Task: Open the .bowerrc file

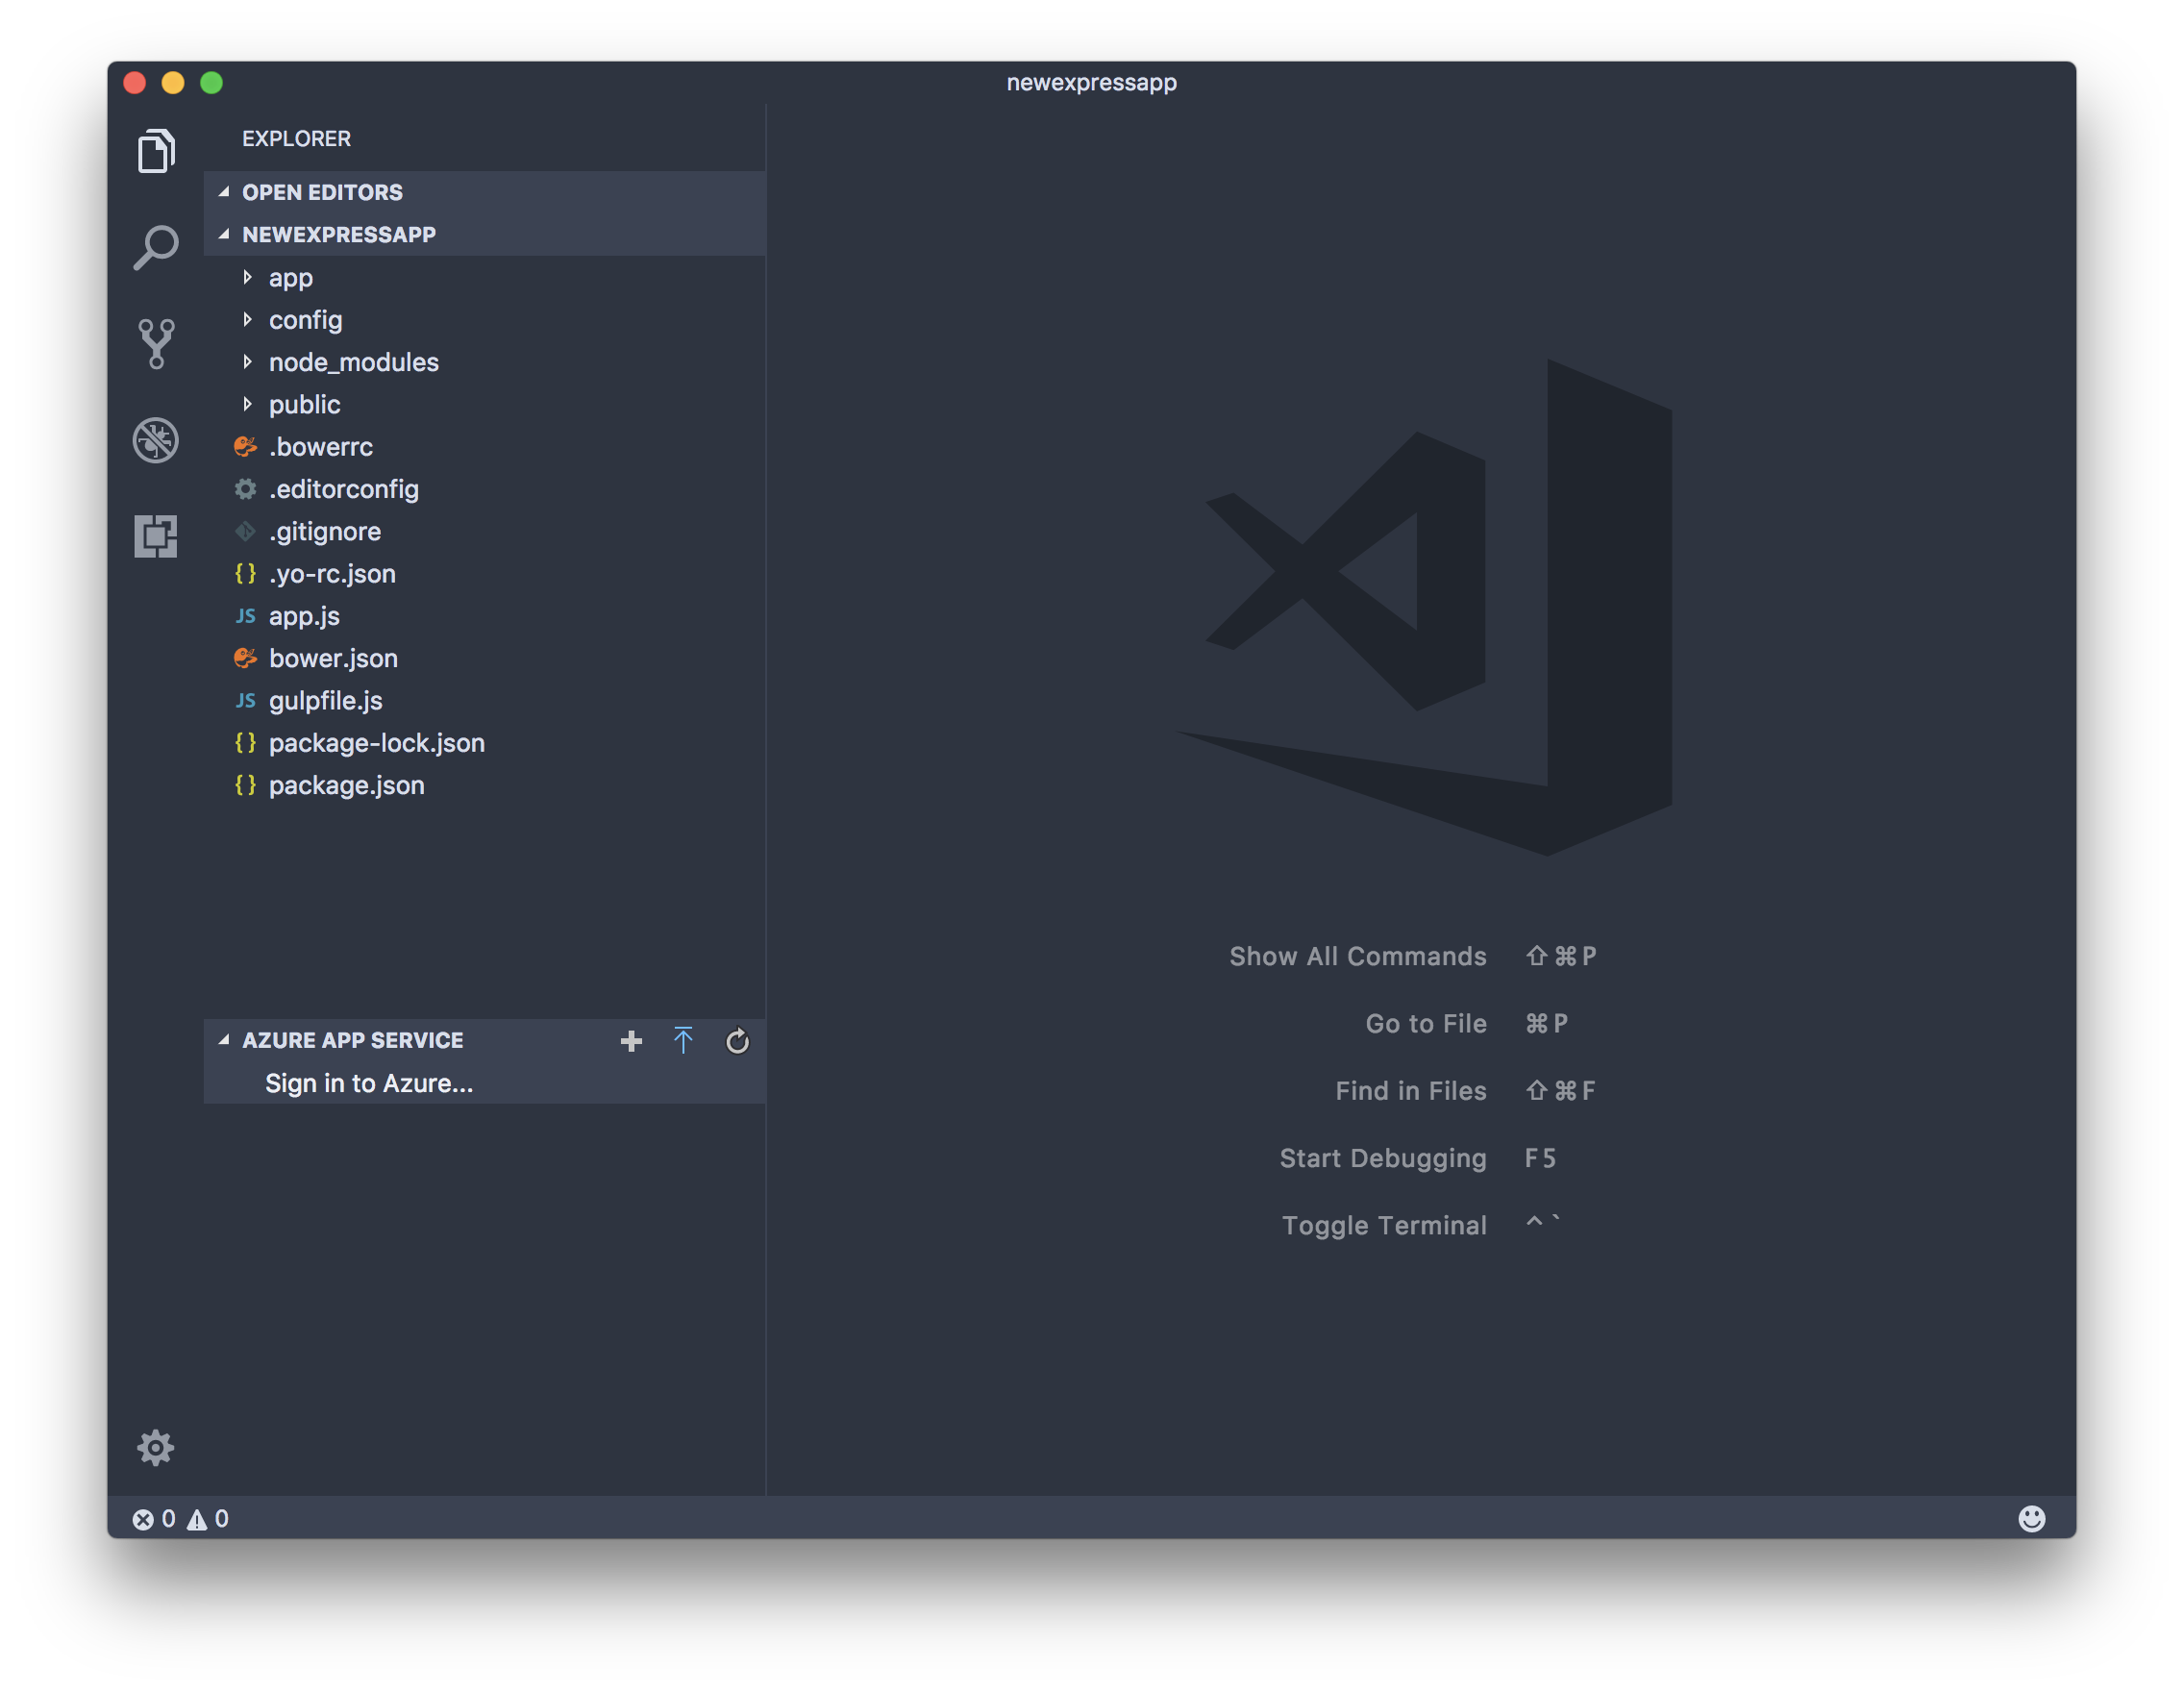Action: [485, 446]
